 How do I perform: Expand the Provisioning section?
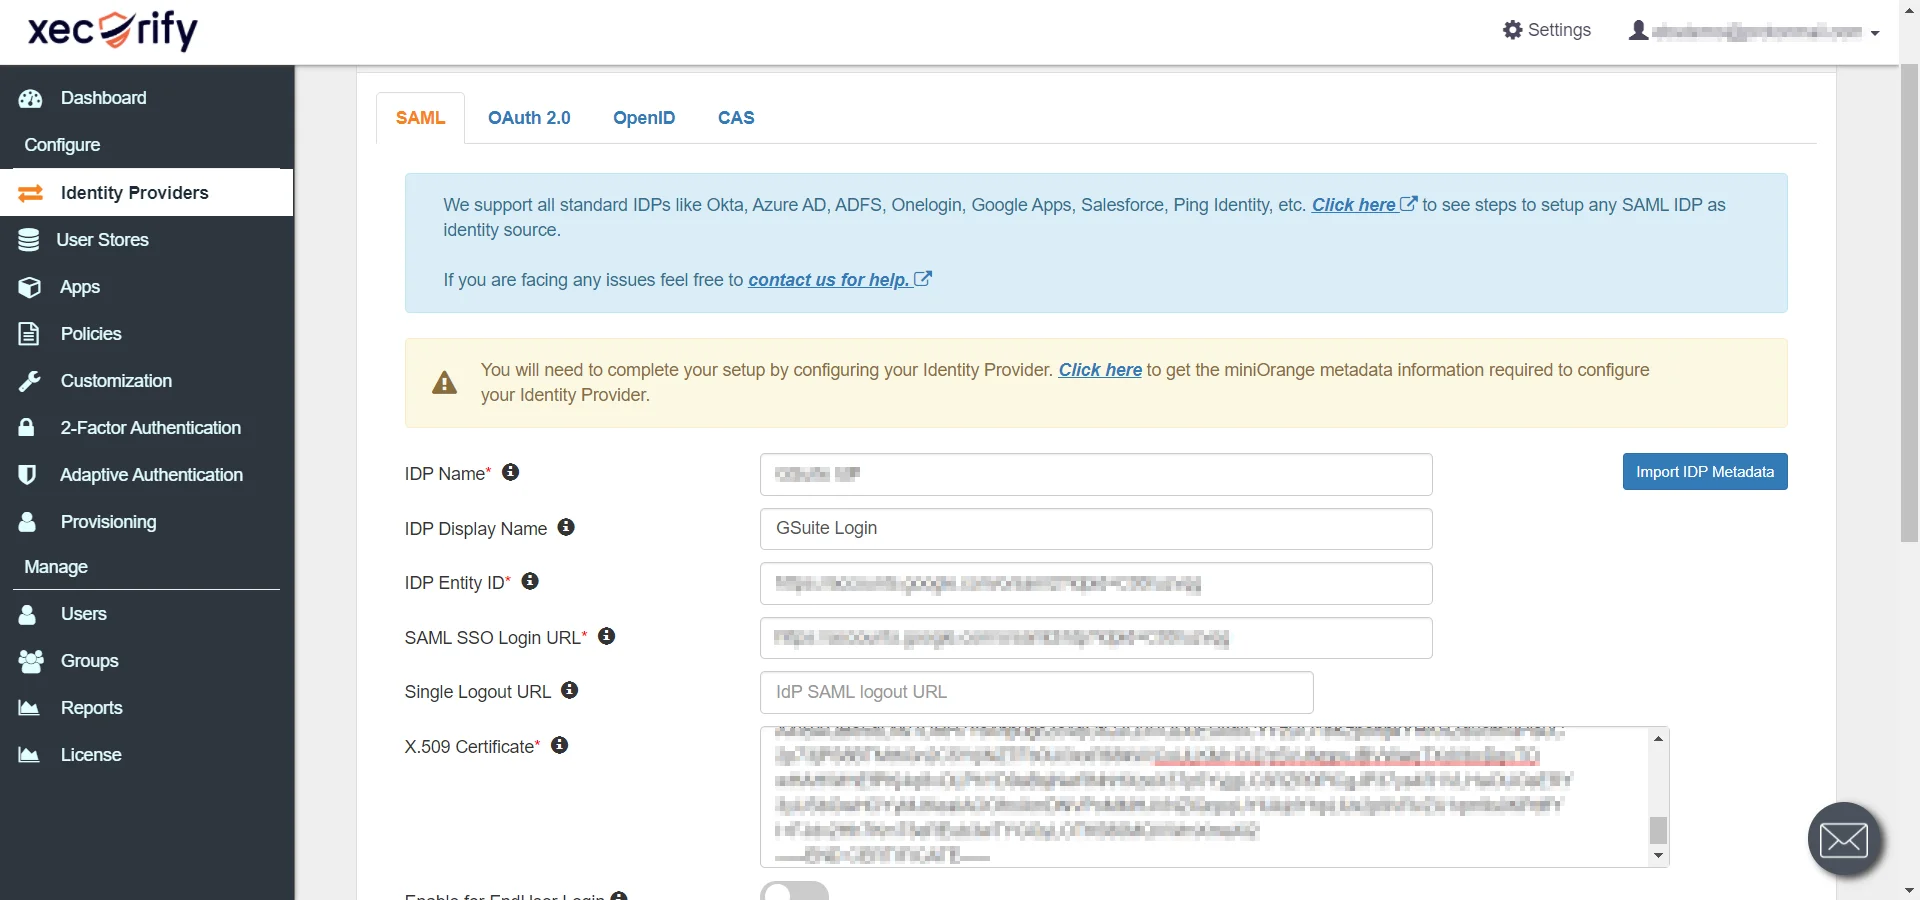[108, 521]
